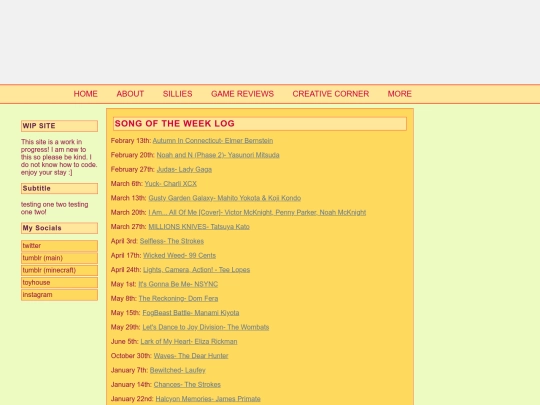The image size is (540, 405).
Task: Open Wicked Weed- 99 Cents link
Action: point(179,256)
